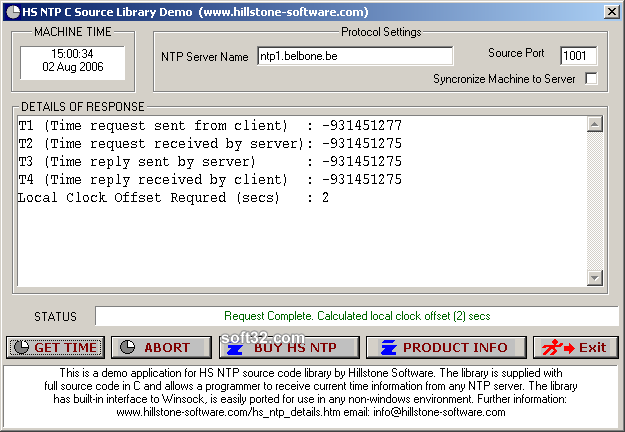Click the response scrollbar up arrow

[595, 124]
